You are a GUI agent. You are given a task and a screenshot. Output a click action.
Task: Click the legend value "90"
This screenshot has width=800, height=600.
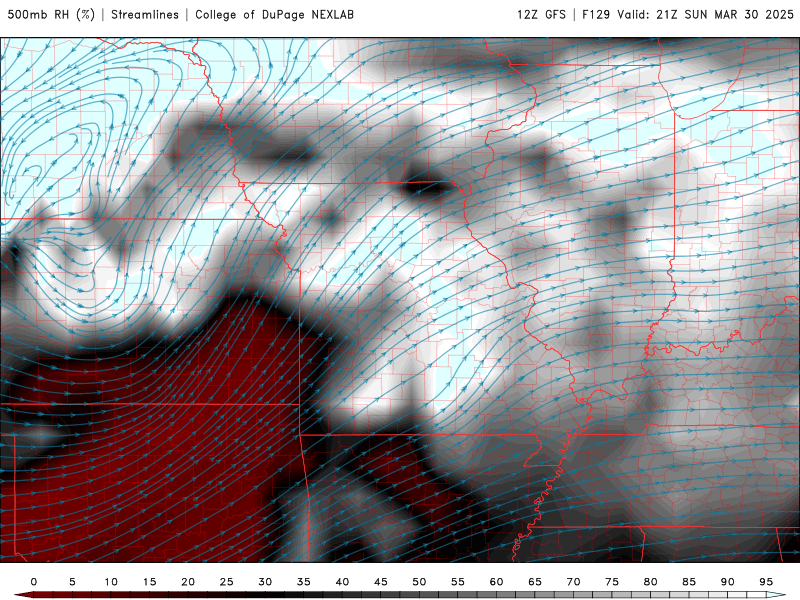(x=727, y=582)
